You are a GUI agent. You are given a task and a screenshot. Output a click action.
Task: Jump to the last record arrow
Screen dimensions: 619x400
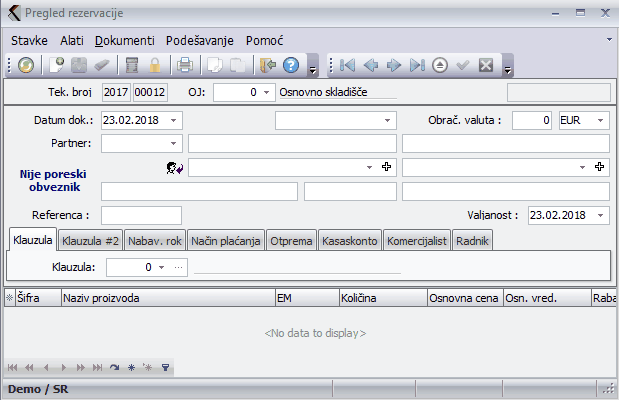(x=417, y=66)
